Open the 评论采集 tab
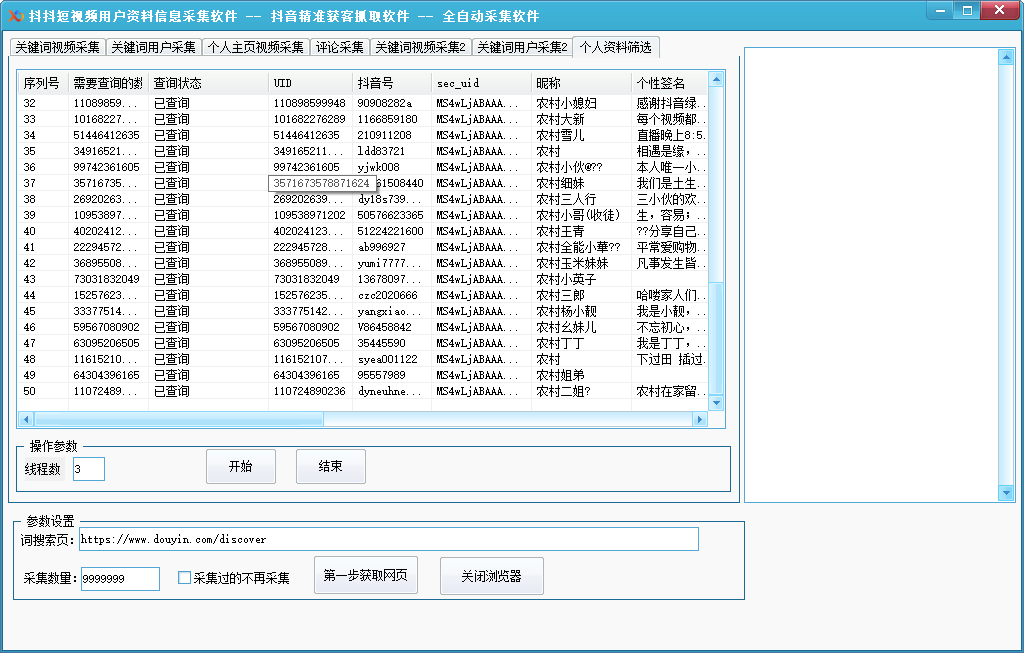Viewport: 1024px width, 653px height. (x=340, y=47)
